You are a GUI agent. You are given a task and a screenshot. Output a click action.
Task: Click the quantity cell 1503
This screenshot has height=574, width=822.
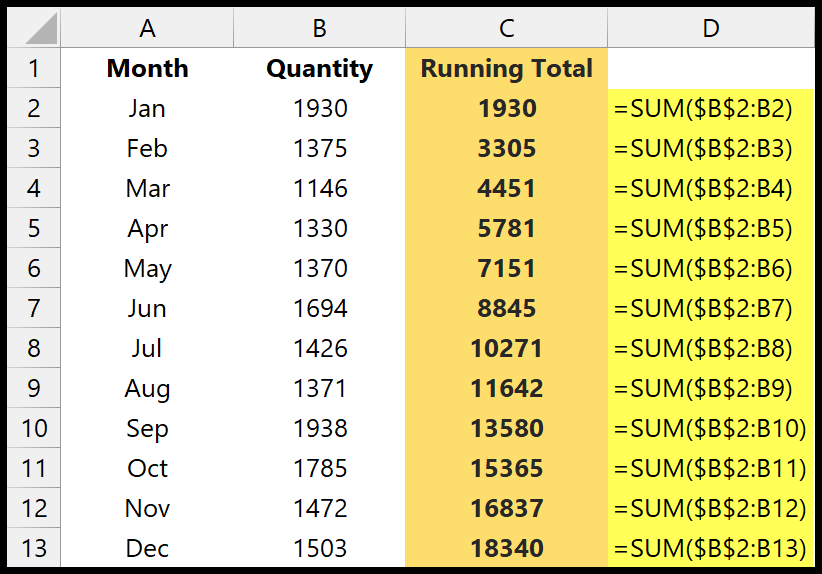[319, 548]
